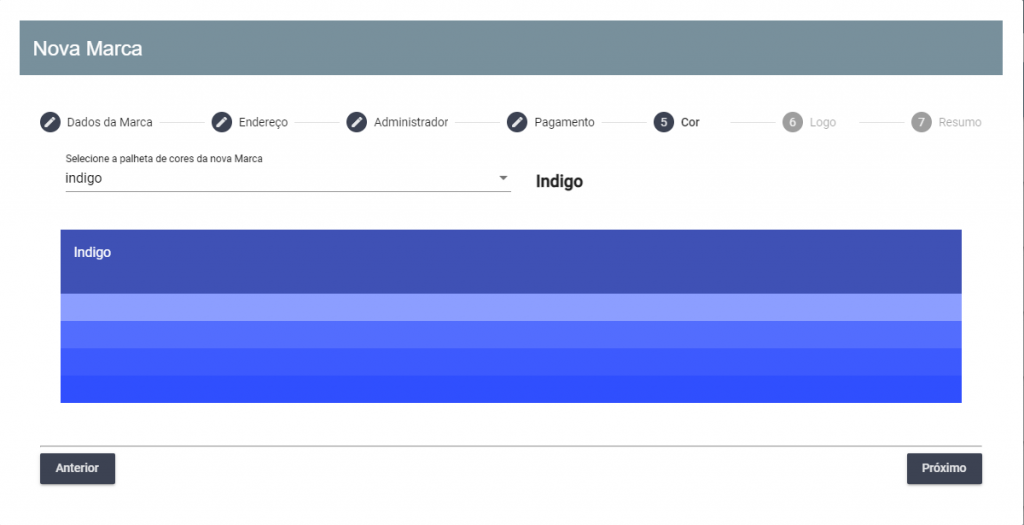The image size is (1024, 525).
Task: Jump to the Administrador step label
Action: click(x=411, y=122)
